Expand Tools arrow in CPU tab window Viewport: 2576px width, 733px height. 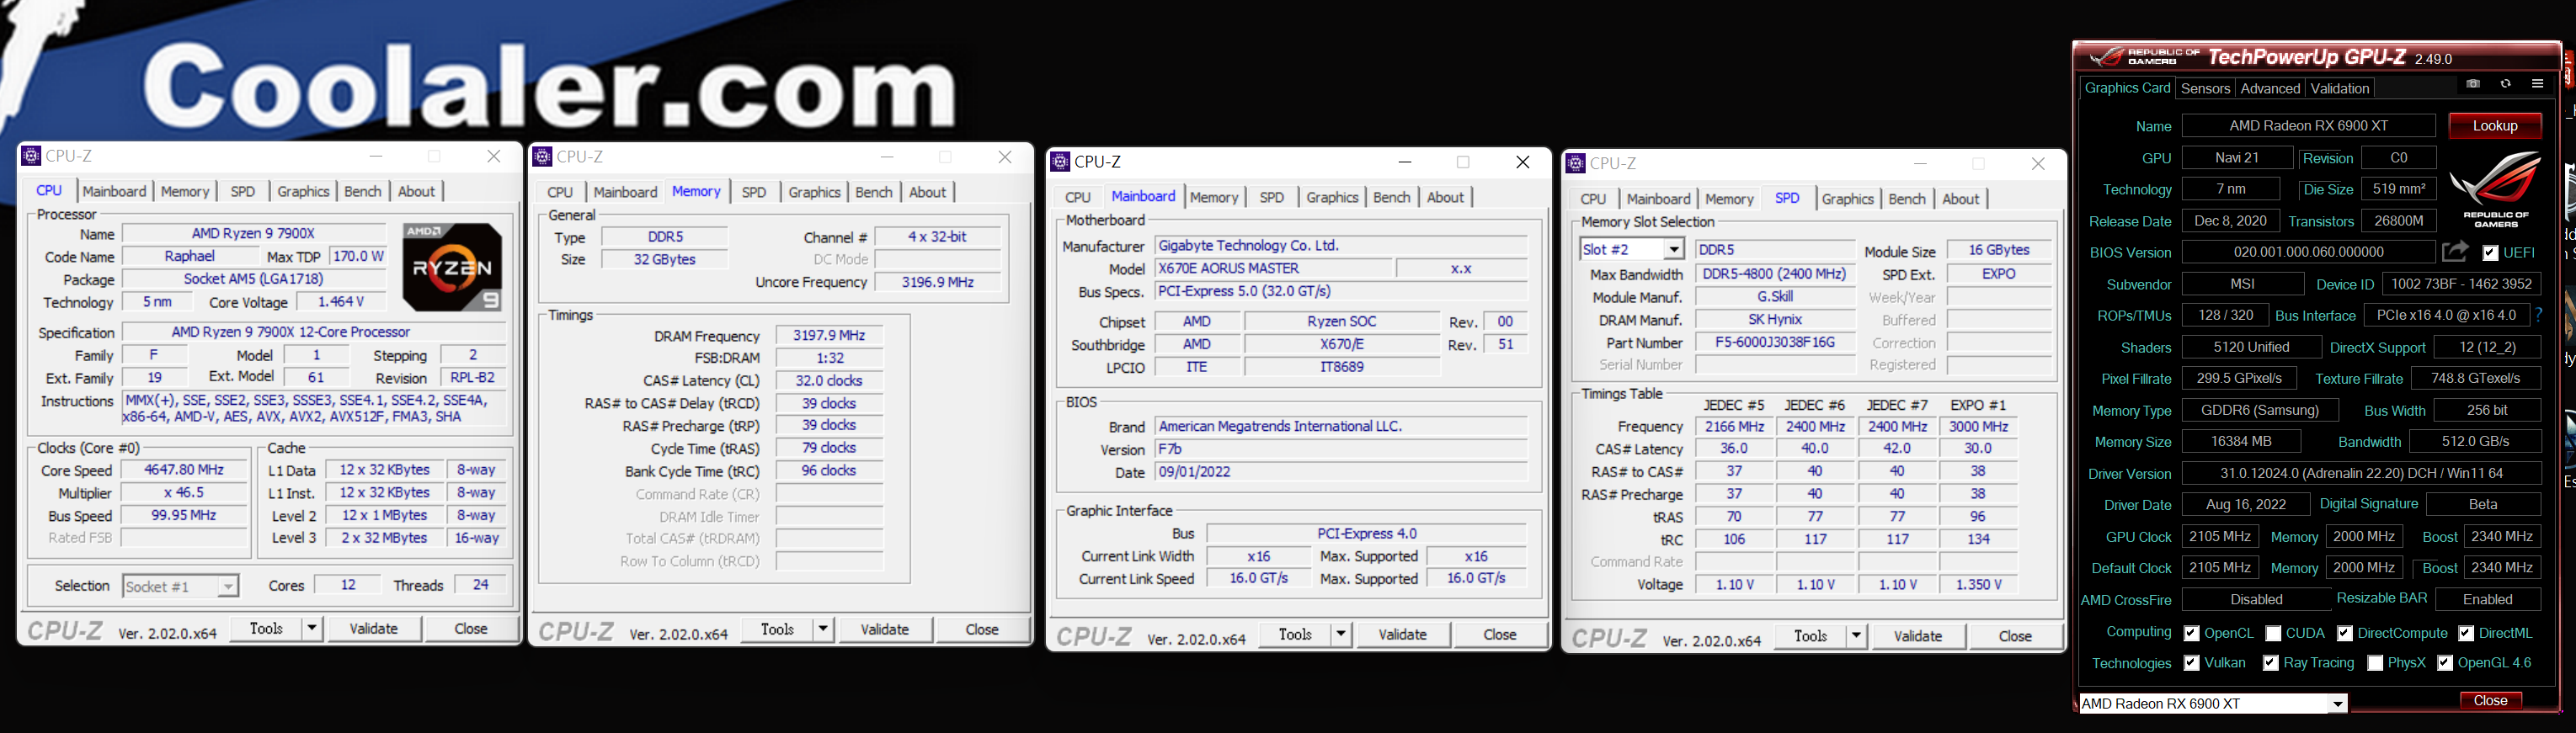[312, 628]
